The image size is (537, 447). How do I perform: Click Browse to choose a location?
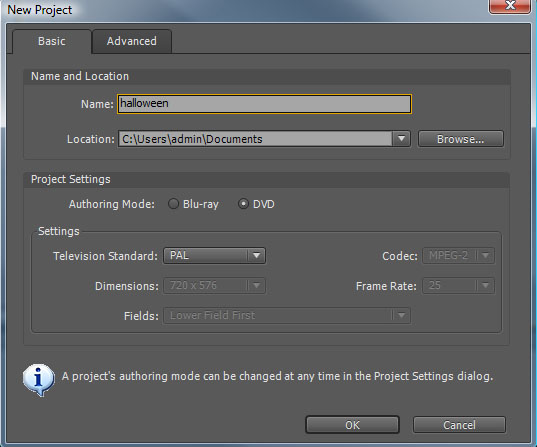click(x=461, y=139)
